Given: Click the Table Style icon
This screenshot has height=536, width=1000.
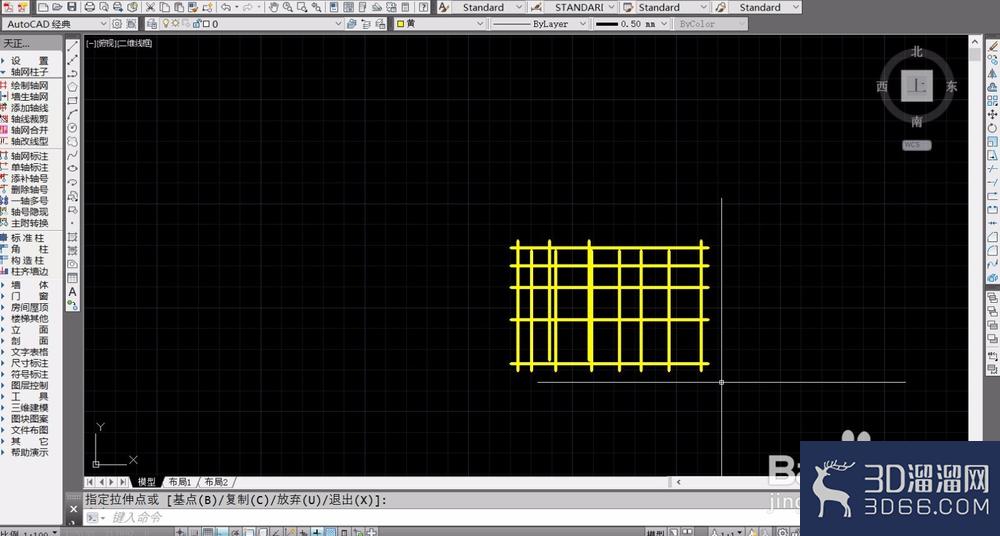Looking at the screenshot, I should [x=628, y=7].
